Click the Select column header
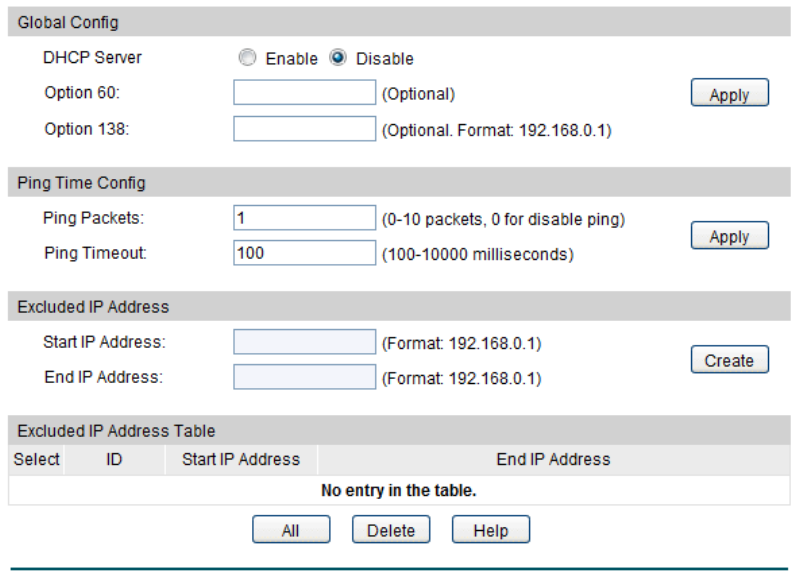 37,460
